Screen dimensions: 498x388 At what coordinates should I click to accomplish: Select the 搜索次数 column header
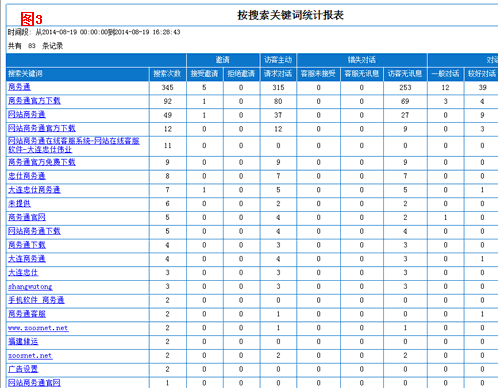click(167, 74)
